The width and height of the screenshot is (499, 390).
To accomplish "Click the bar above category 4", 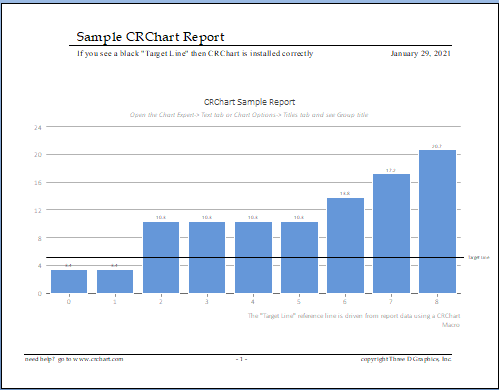I will 253,257.
